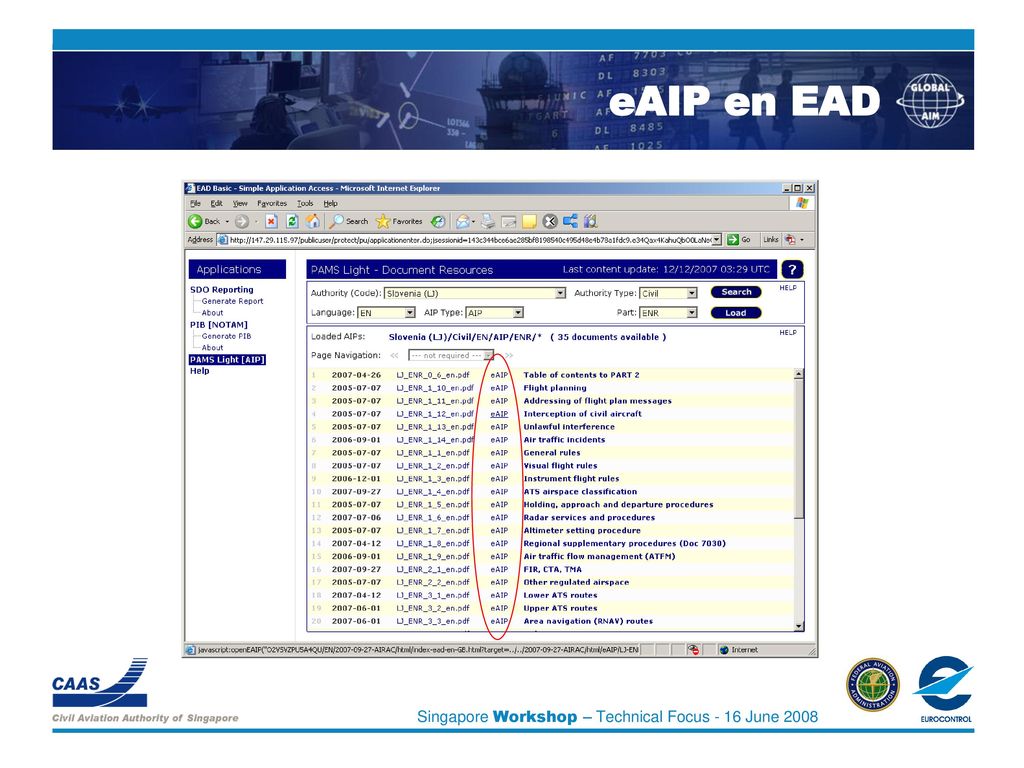The image size is (1024, 768).
Task: Click the Print icon in toolbar
Action: [x=488, y=221]
